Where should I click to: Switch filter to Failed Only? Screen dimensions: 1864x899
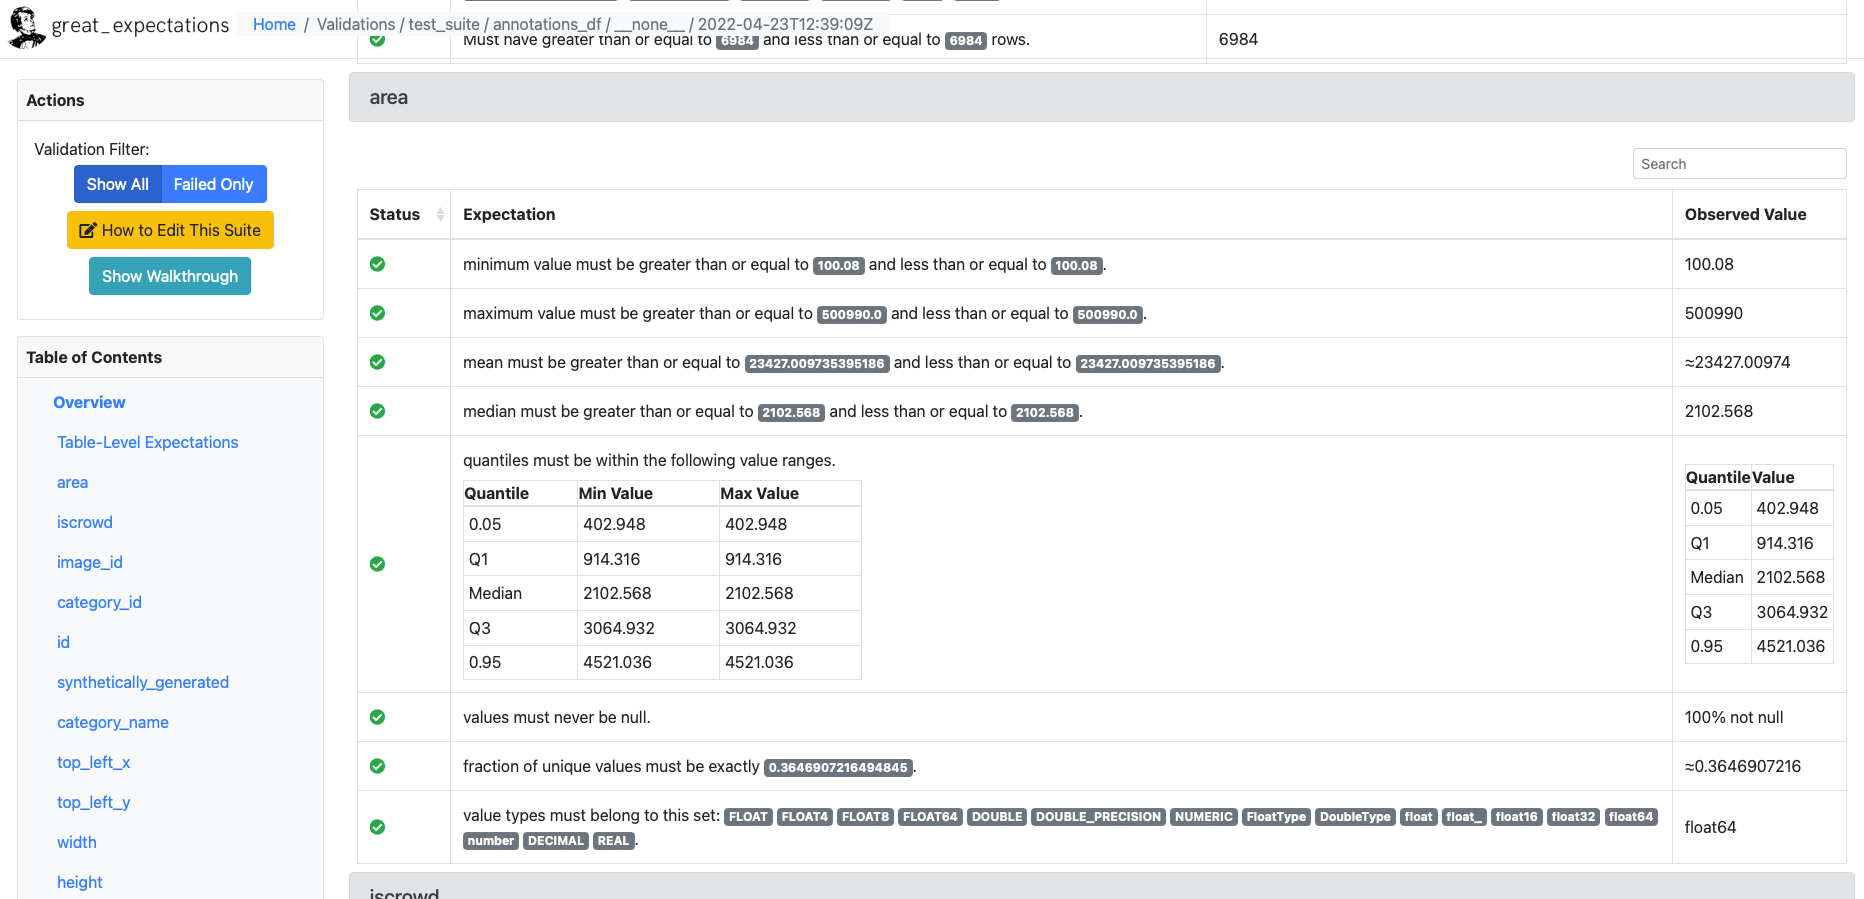pos(213,184)
